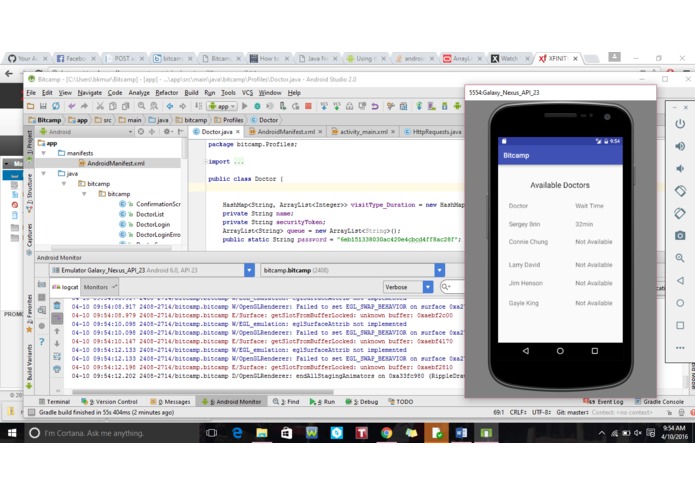Tap the phone screen Home button
This screenshot has width=695, height=494.
[x=560, y=350]
